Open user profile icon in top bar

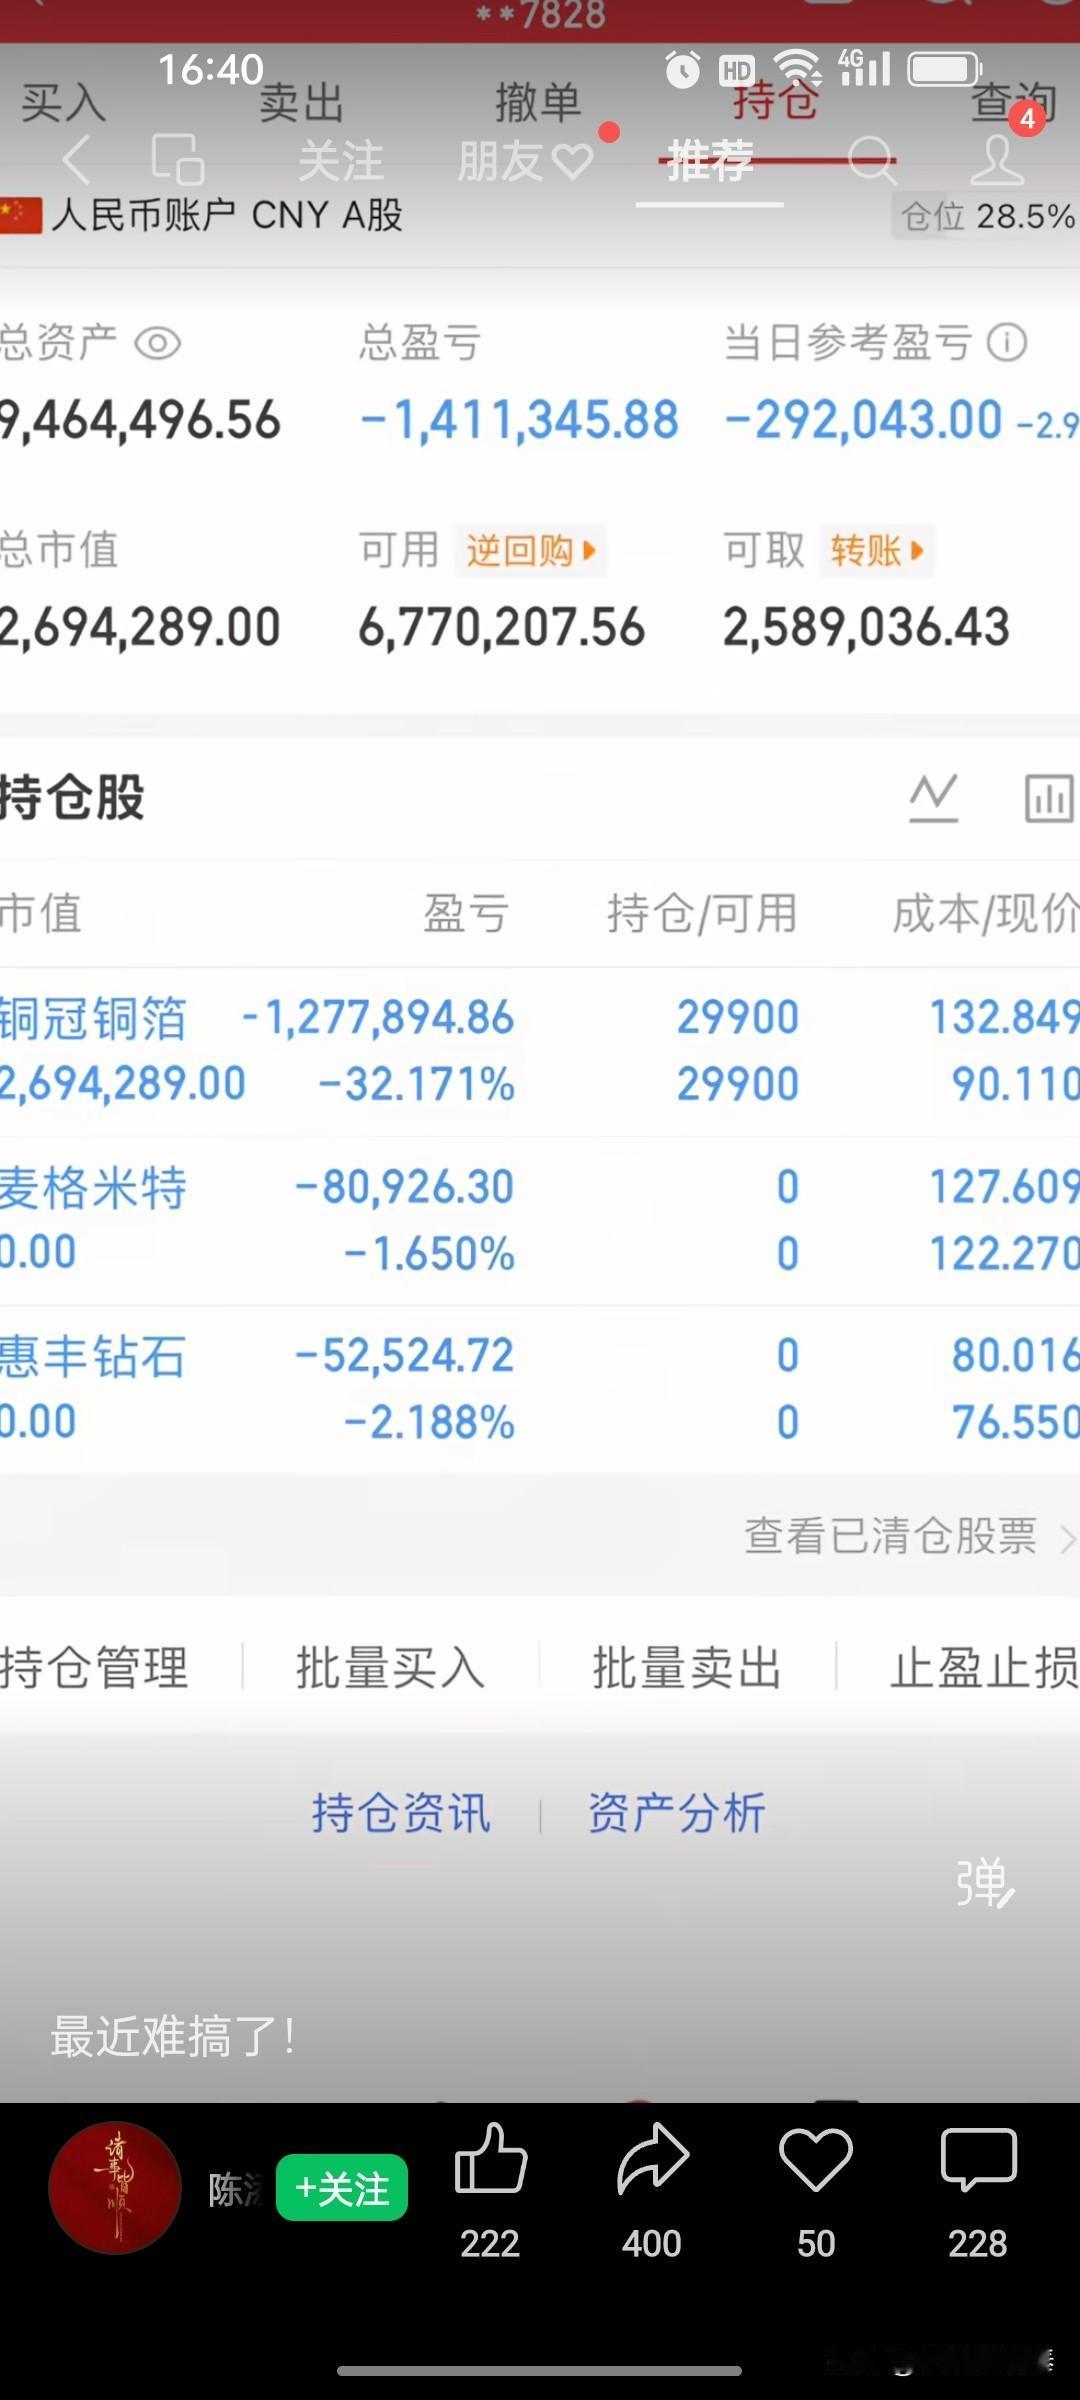997,160
